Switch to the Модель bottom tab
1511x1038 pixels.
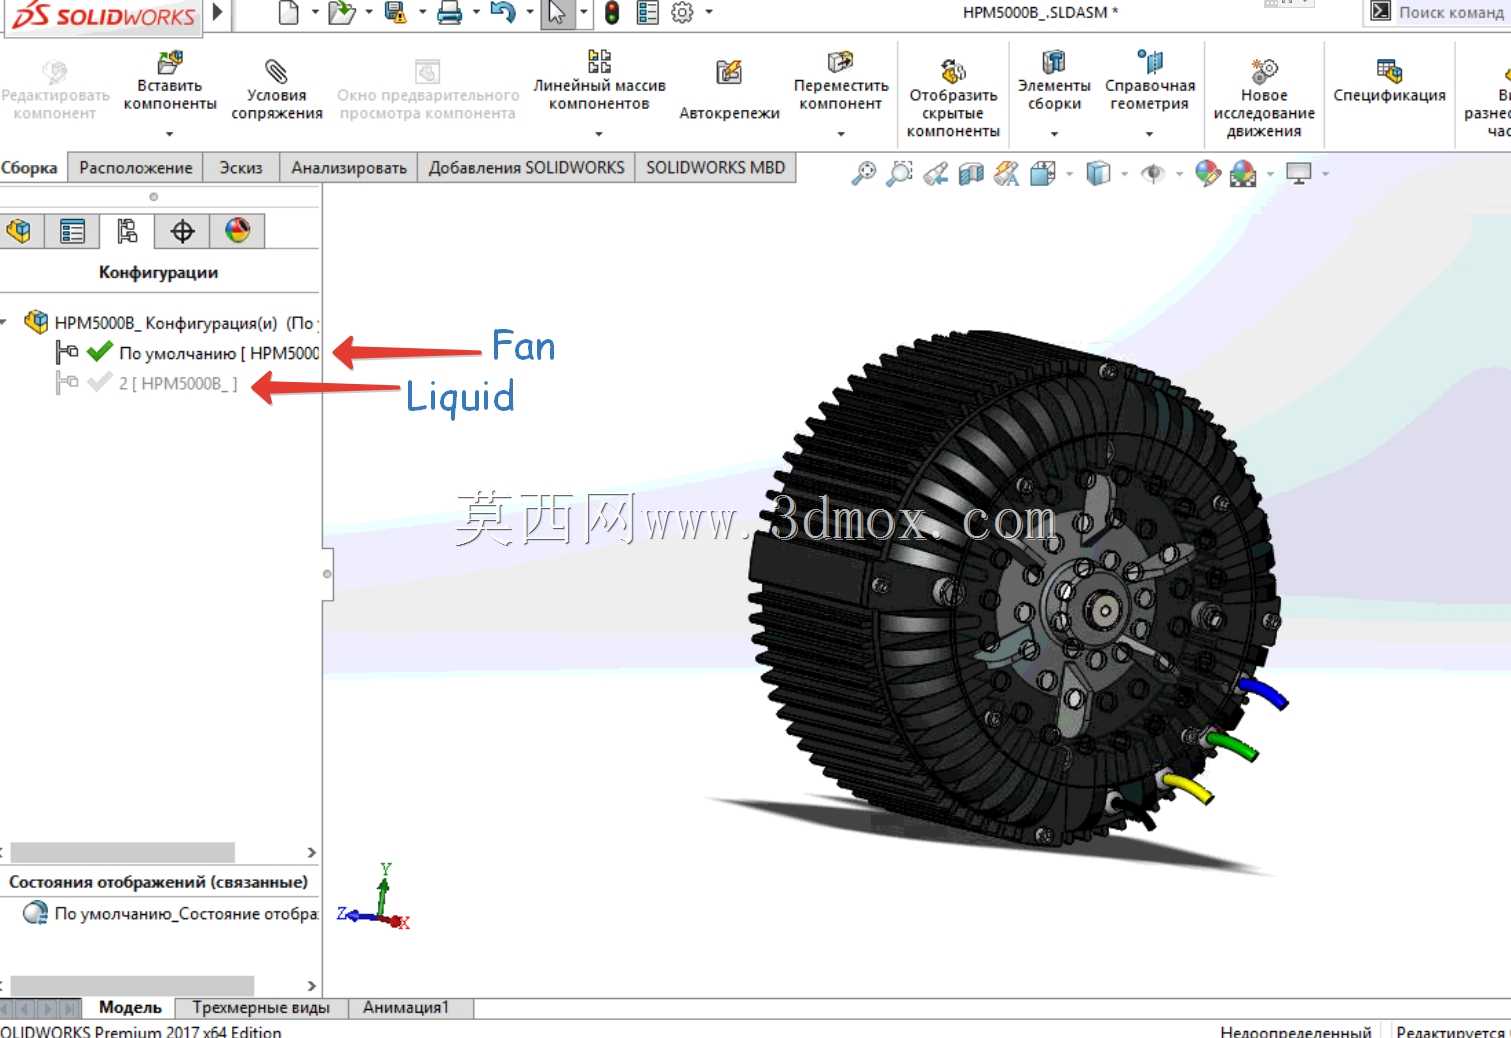[130, 1008]
